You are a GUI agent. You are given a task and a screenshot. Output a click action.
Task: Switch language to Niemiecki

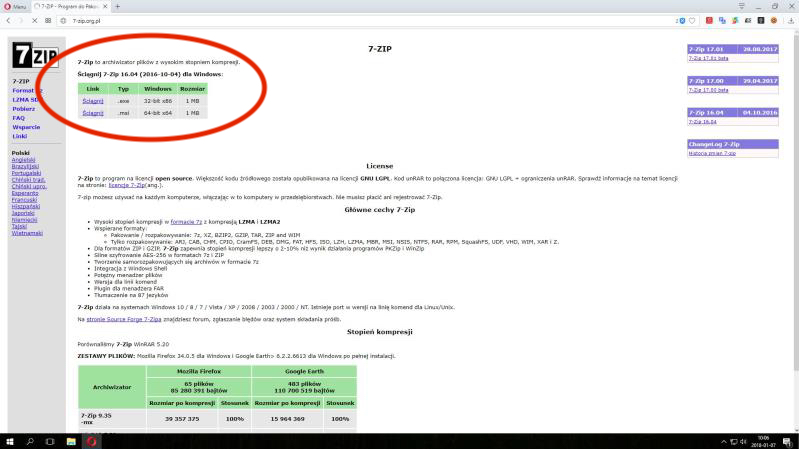pyautogui.click(x=24, y=220)
